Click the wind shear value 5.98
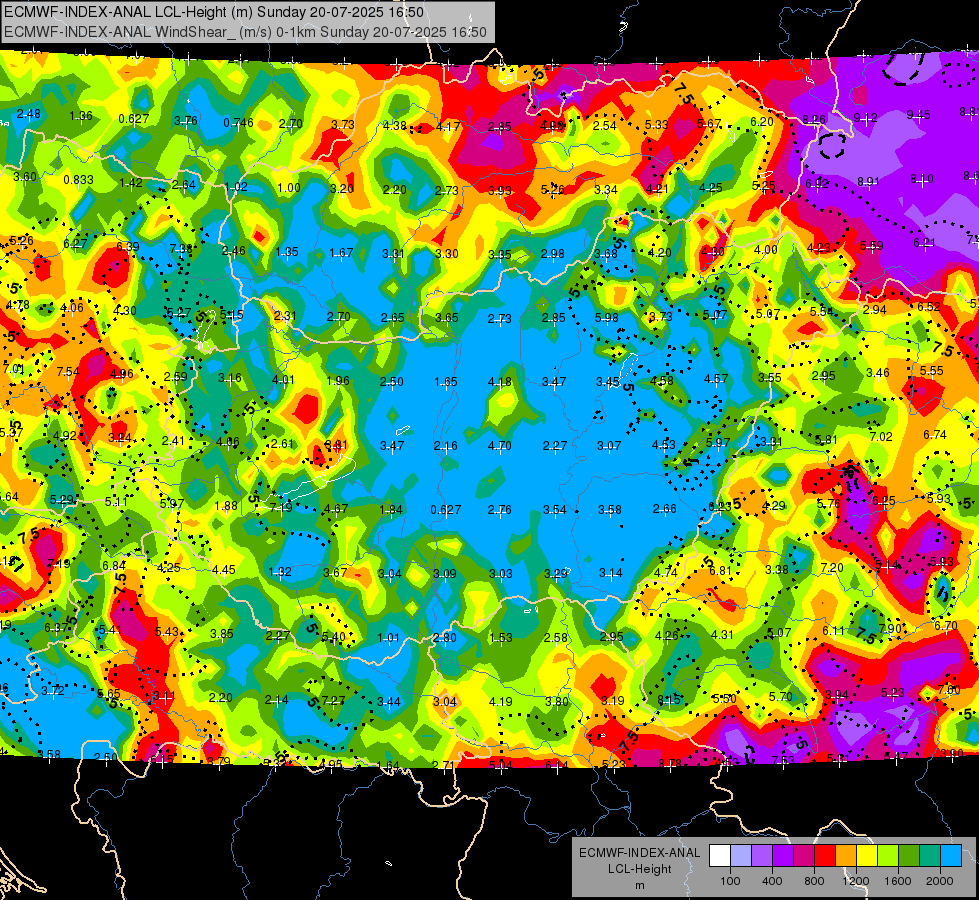Image resolution: width=979 pixels, height=900 pixels. 606,318
